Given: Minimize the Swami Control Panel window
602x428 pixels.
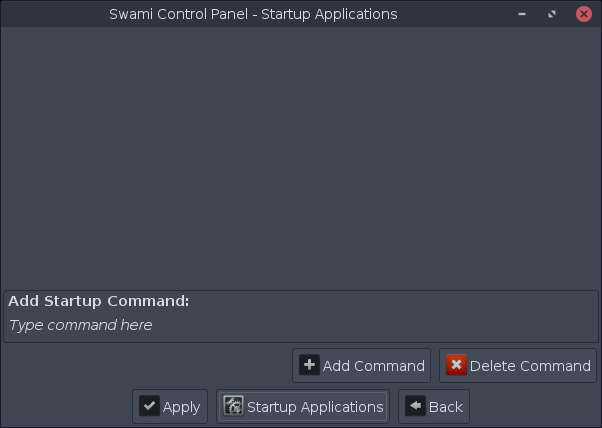Looking at the screenshot, I should tap(522, 14).
